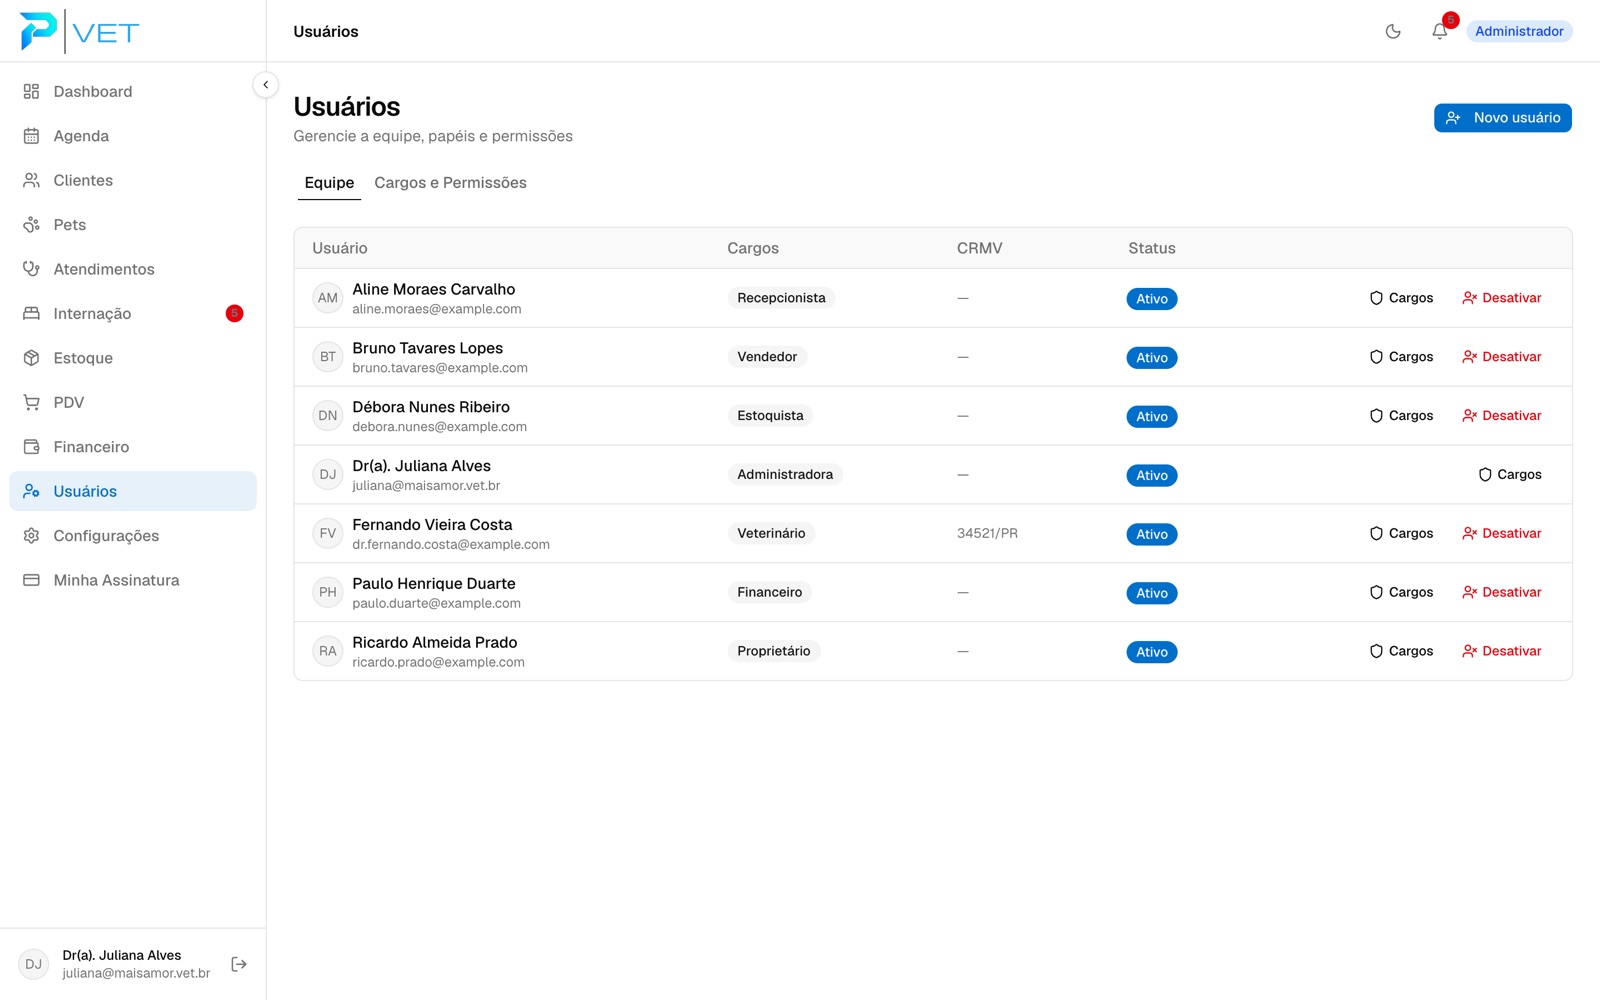Switch to Cargos e Permissões tab

(450, 183)
